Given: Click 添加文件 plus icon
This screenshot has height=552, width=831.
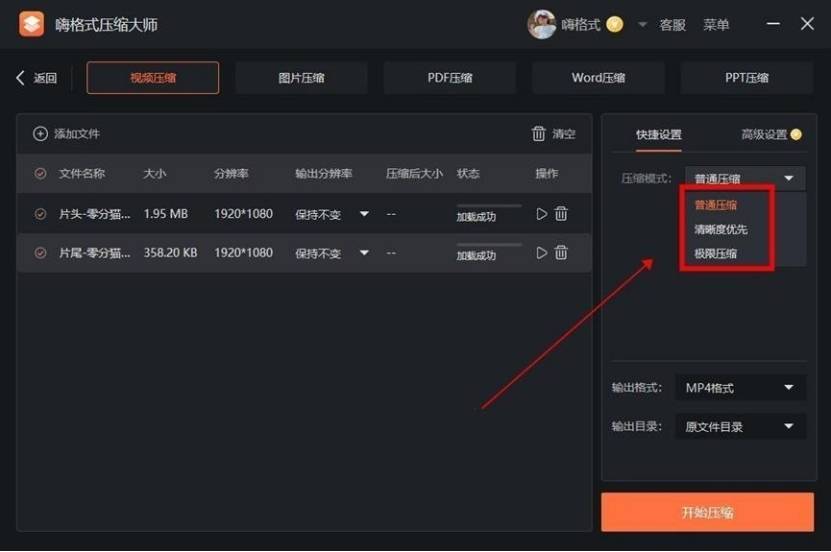Looking at the screenshot, I should coord(40,133).
